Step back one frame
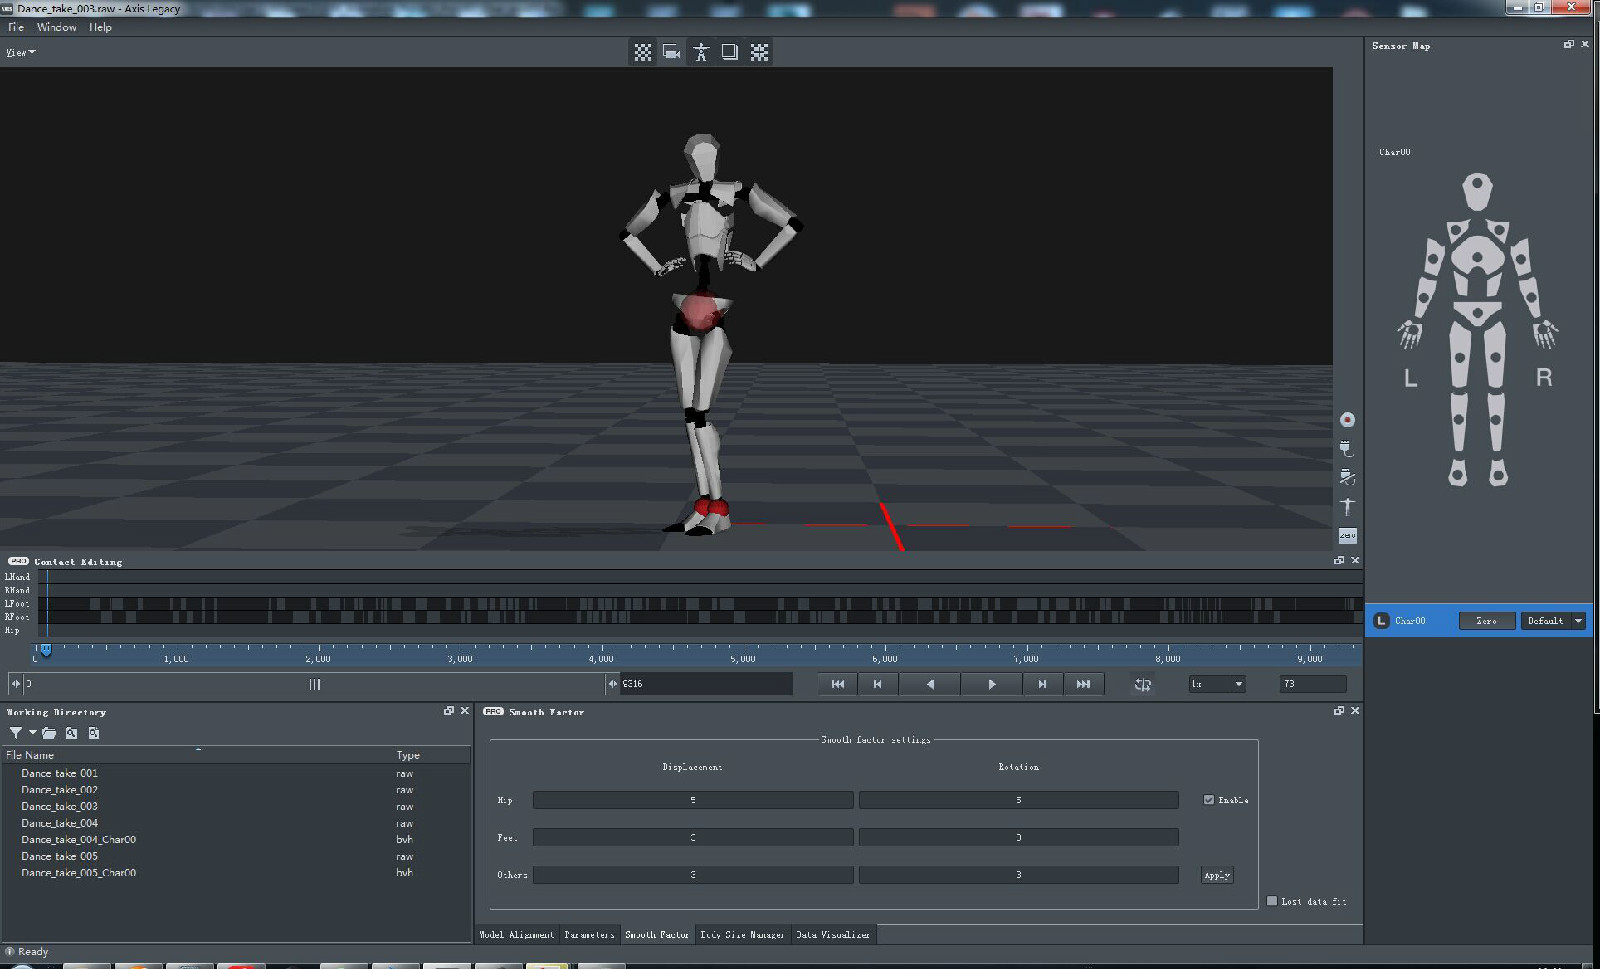The image size is (1600, 969). (x=877, y=684)
